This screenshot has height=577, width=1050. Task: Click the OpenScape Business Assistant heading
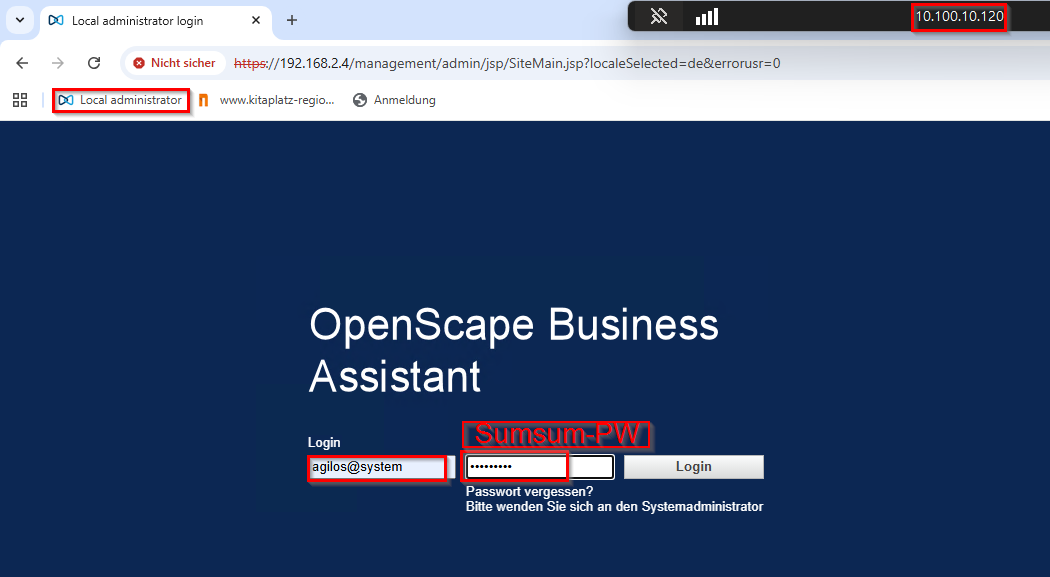(514, 350)
